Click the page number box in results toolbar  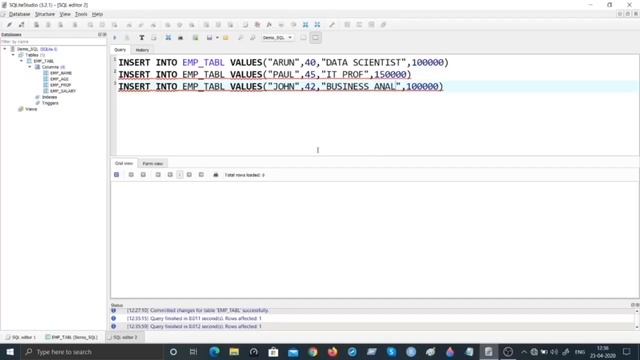click(x=180, y=175)
